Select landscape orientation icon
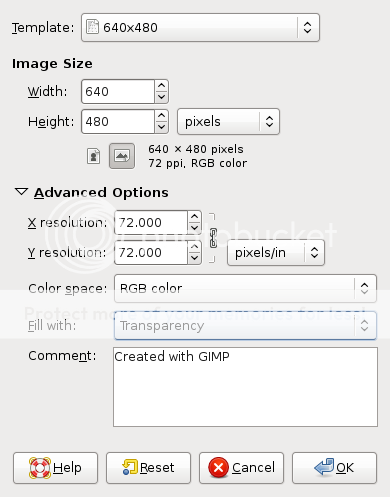This screenshot has height=497, width=390. click(x=122, y=156)
